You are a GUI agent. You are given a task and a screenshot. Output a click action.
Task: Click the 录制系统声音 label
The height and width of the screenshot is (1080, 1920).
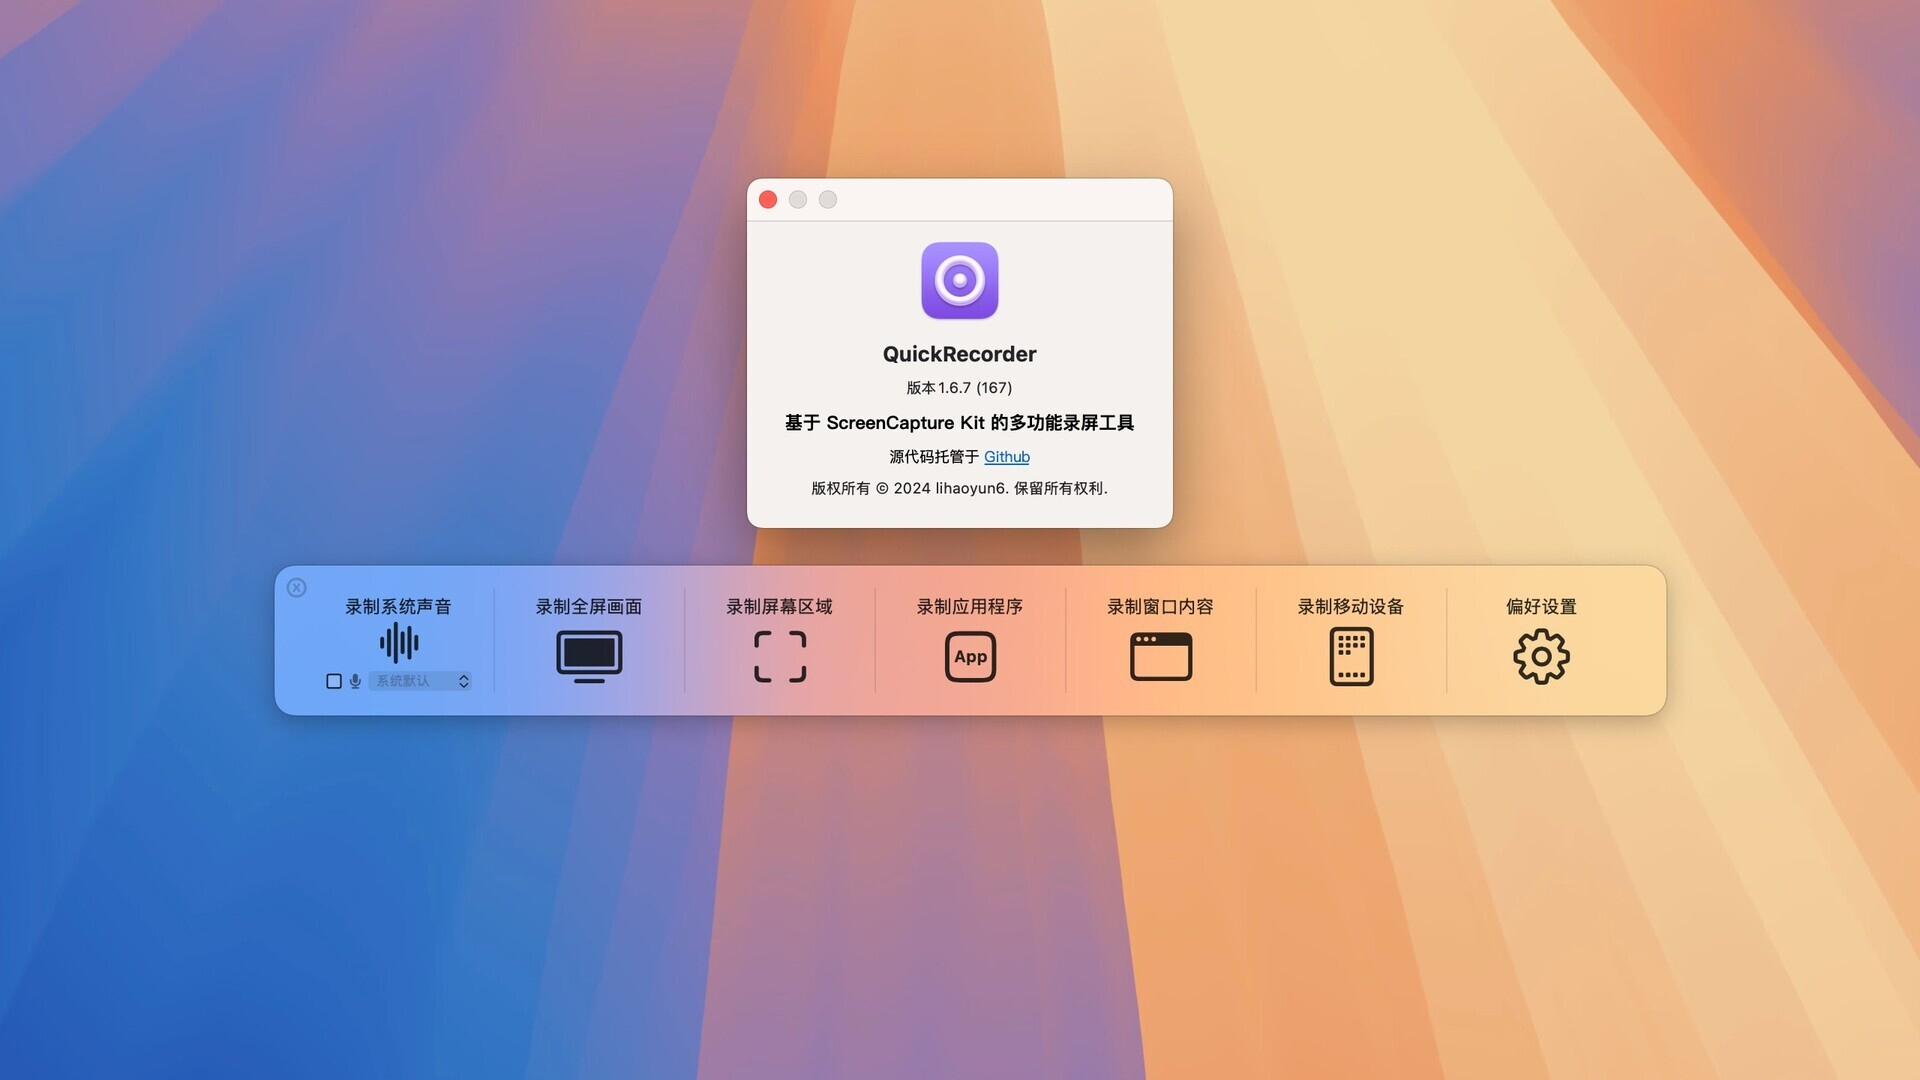(x=398, y=607)
